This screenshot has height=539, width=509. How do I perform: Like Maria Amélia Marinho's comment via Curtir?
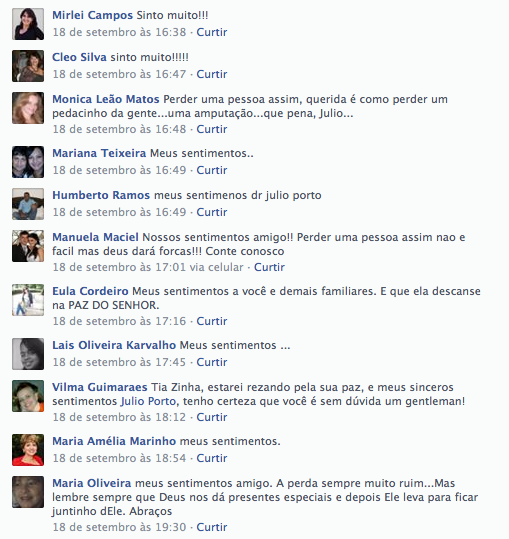[212, 458]
